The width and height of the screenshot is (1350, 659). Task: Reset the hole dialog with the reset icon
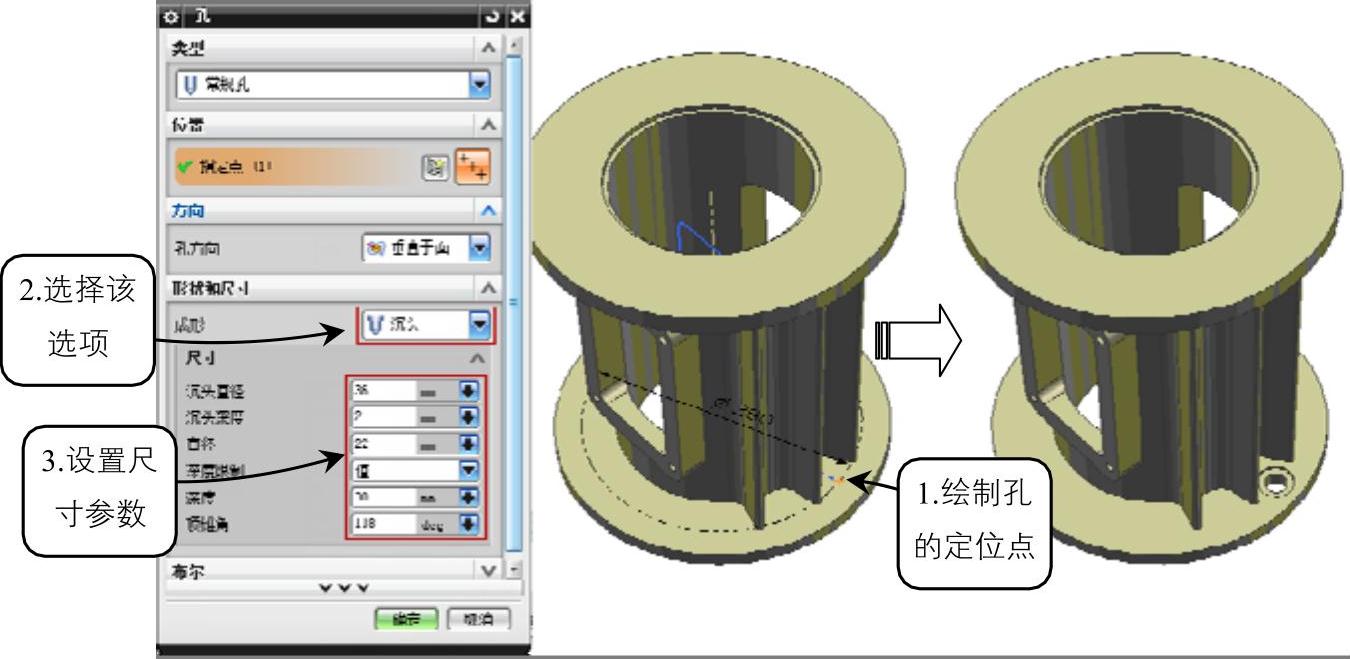pos(491,16)
